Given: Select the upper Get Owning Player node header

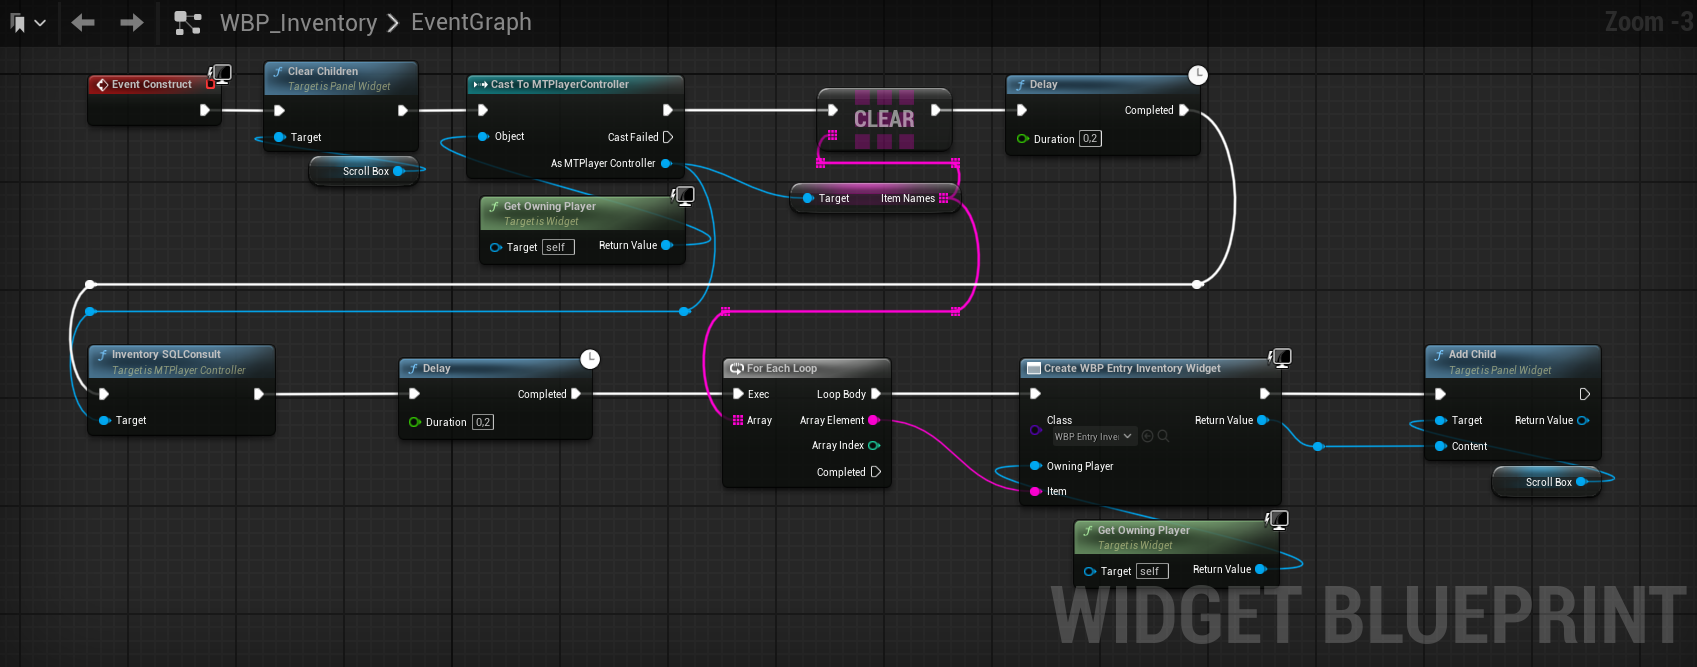Looking at the screenshot, I should 581,213.
